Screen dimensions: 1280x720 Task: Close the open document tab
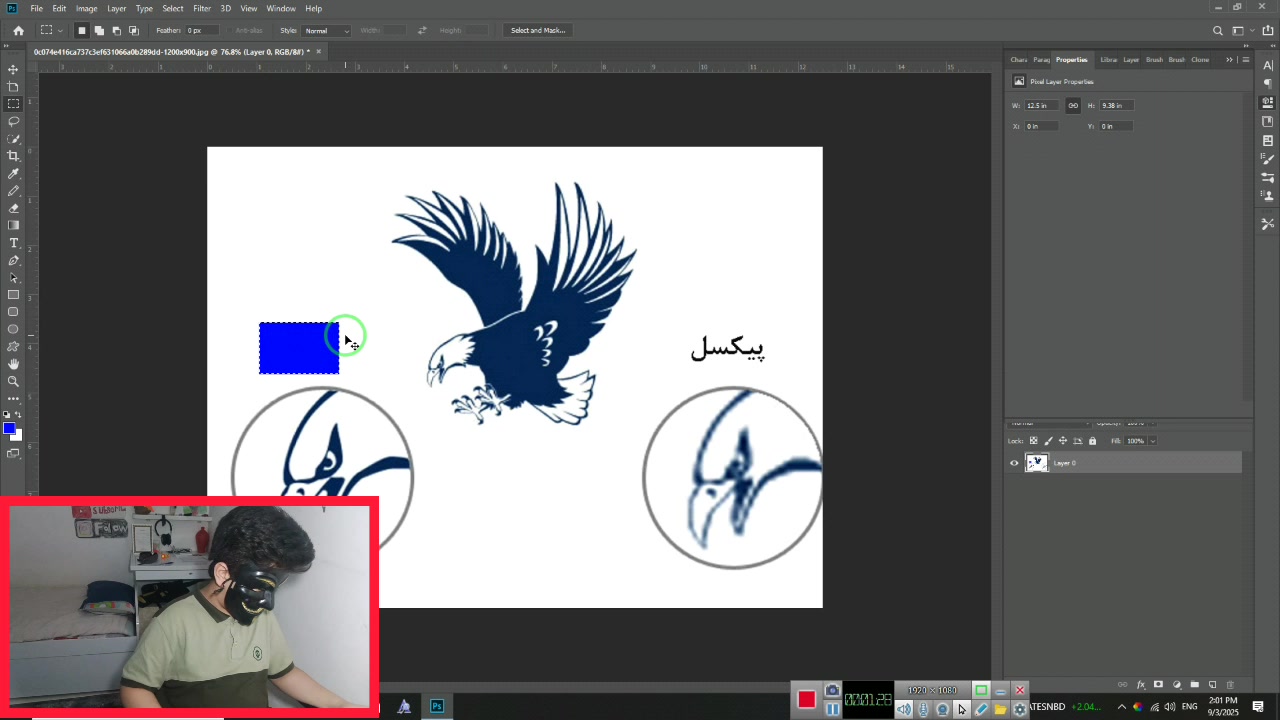(x=319, y=51)
